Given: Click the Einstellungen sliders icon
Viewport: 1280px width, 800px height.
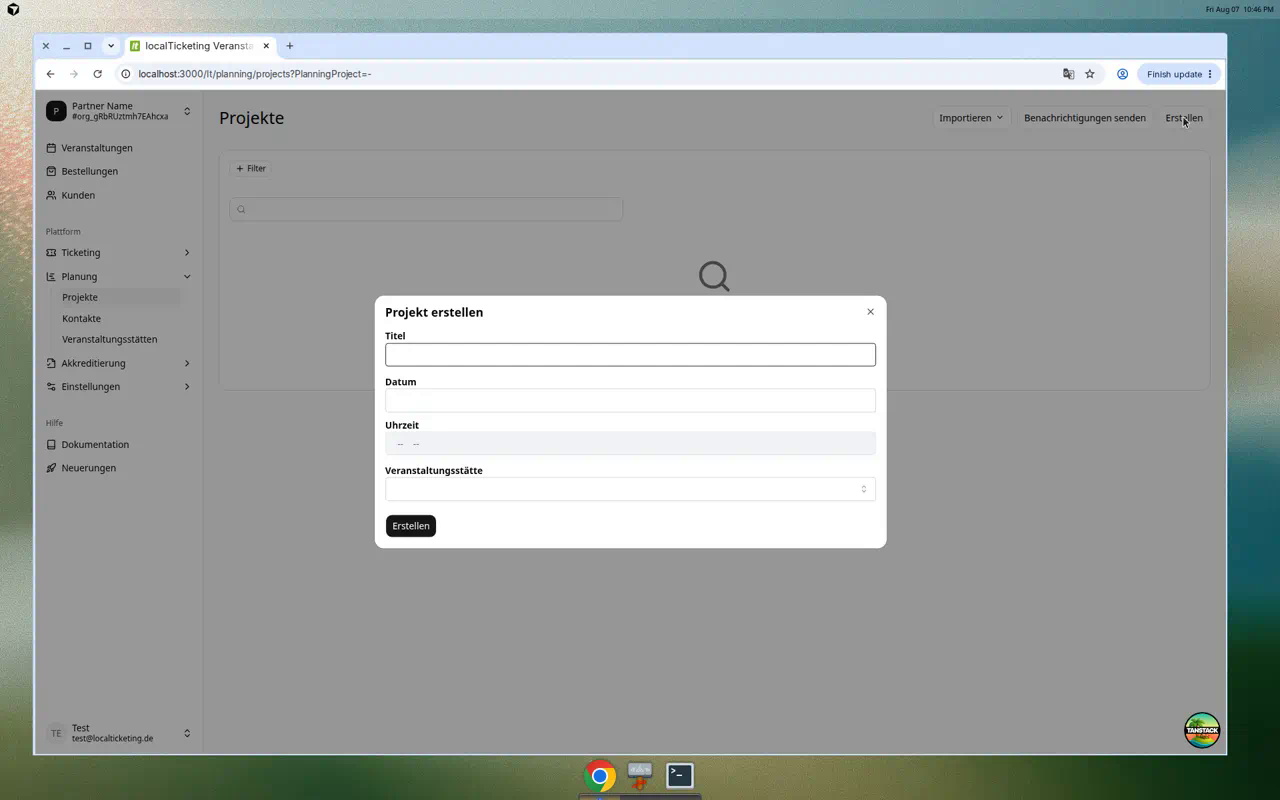Looking at the screenshot, I should pos(51,387).
